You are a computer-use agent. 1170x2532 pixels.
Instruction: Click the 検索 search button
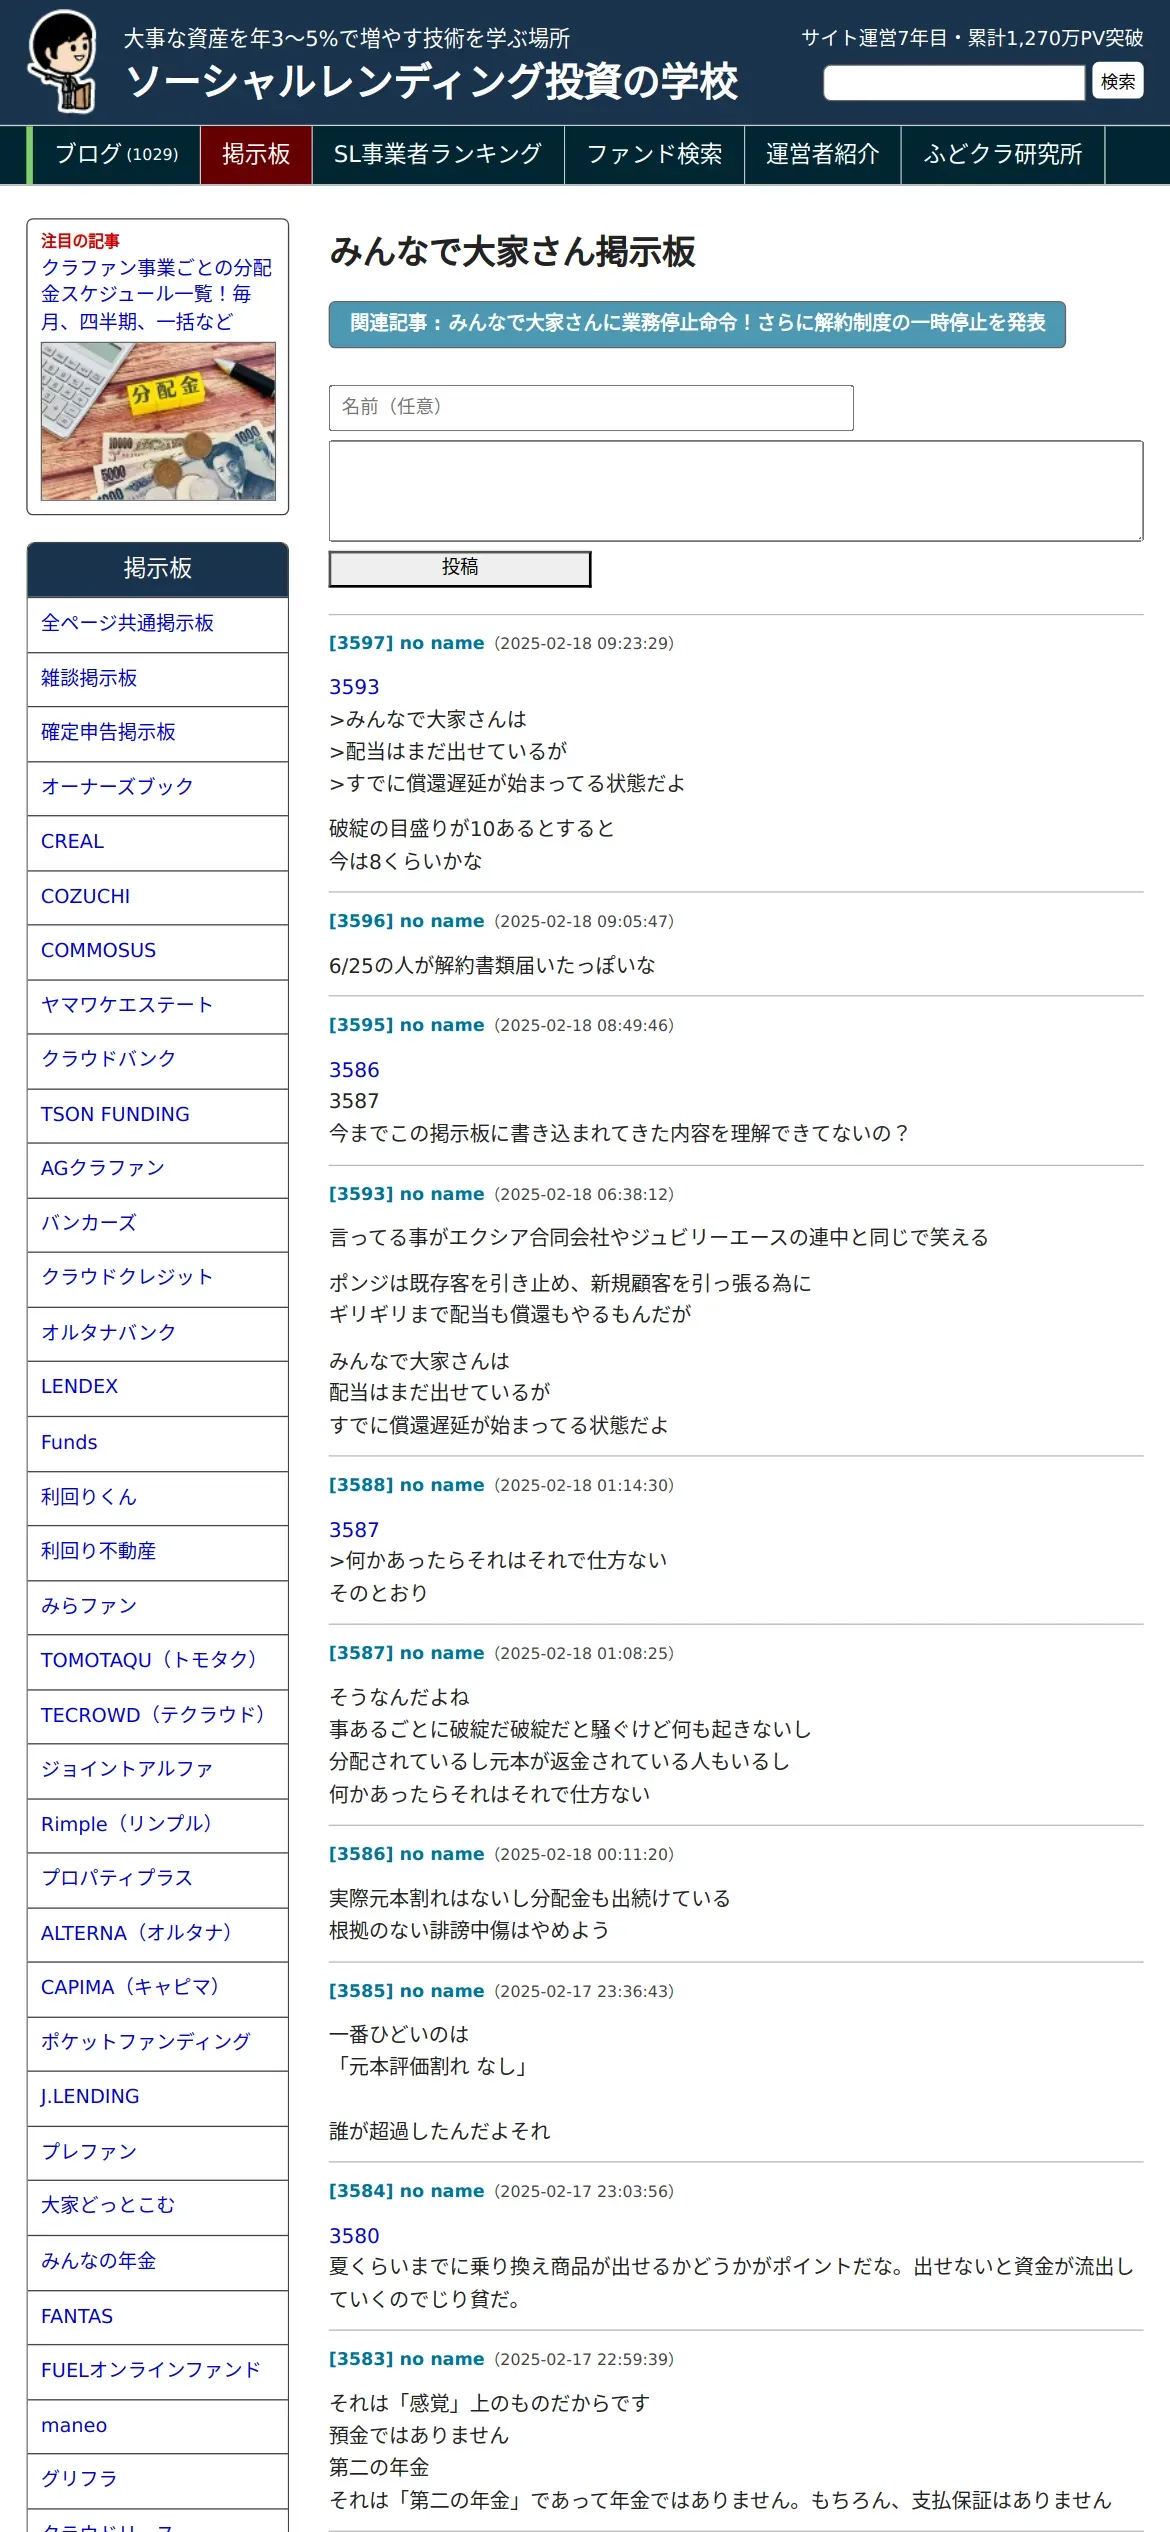pos(1118,81)
